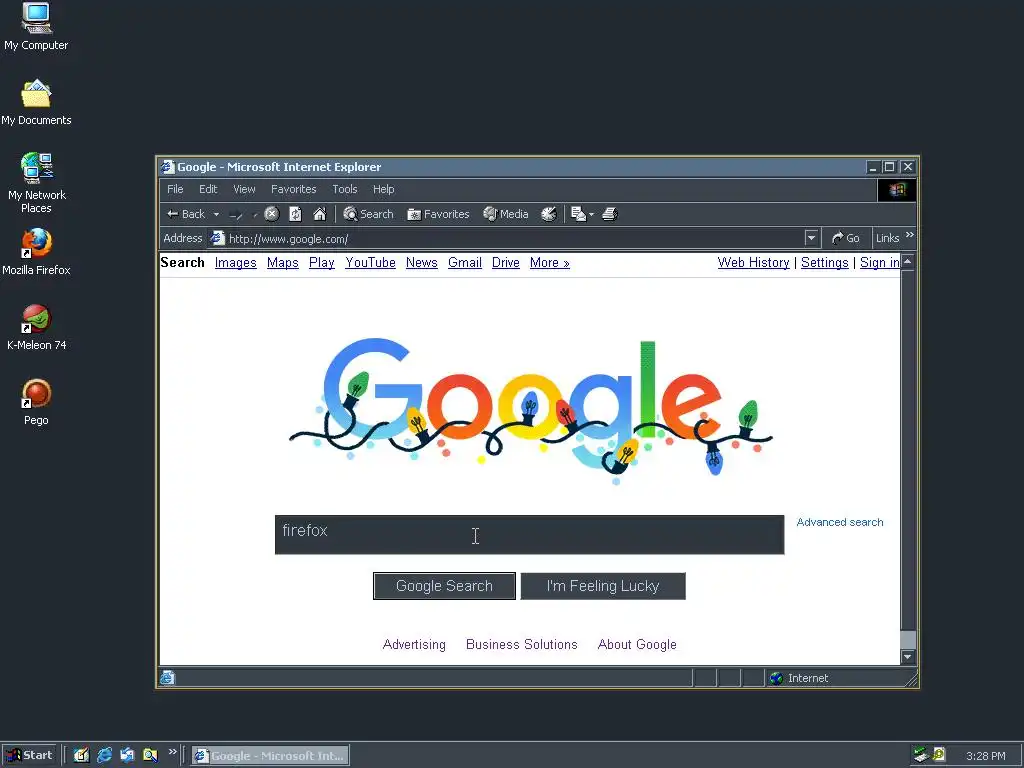Expand the Links toolbar chevron
This screenshot has width=1024, height=768.
point(910,235)
